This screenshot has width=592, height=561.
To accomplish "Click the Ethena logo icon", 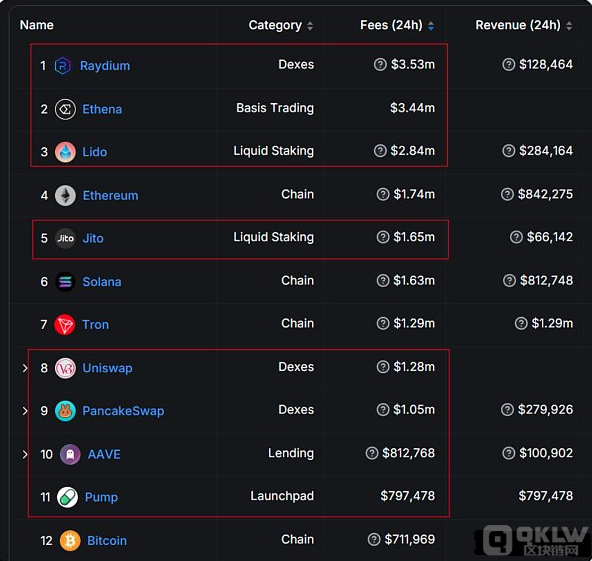I will [x=65, y=109].
